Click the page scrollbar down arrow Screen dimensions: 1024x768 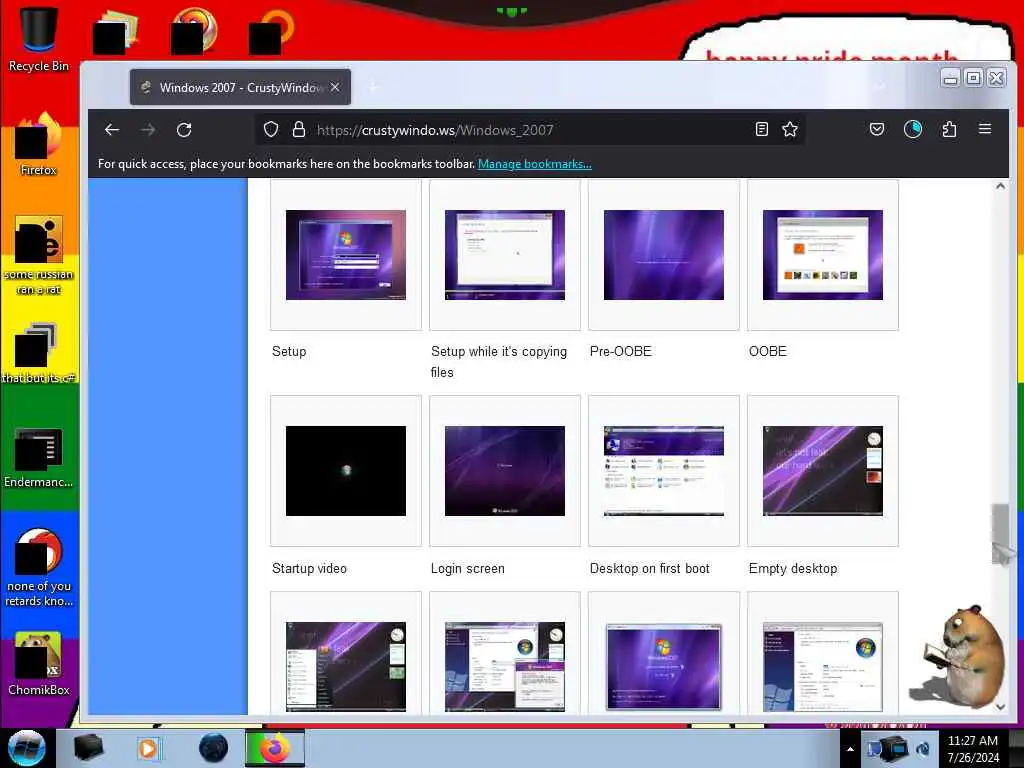click(1000, 707)
